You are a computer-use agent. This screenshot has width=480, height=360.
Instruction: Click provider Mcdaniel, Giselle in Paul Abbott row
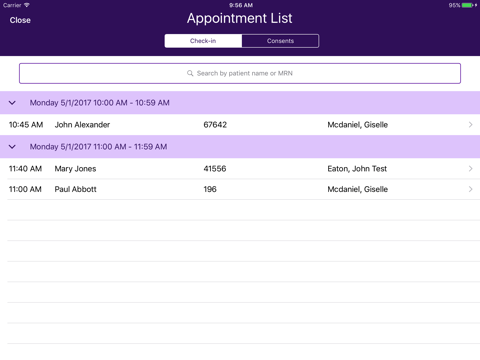tap(357, 189)
